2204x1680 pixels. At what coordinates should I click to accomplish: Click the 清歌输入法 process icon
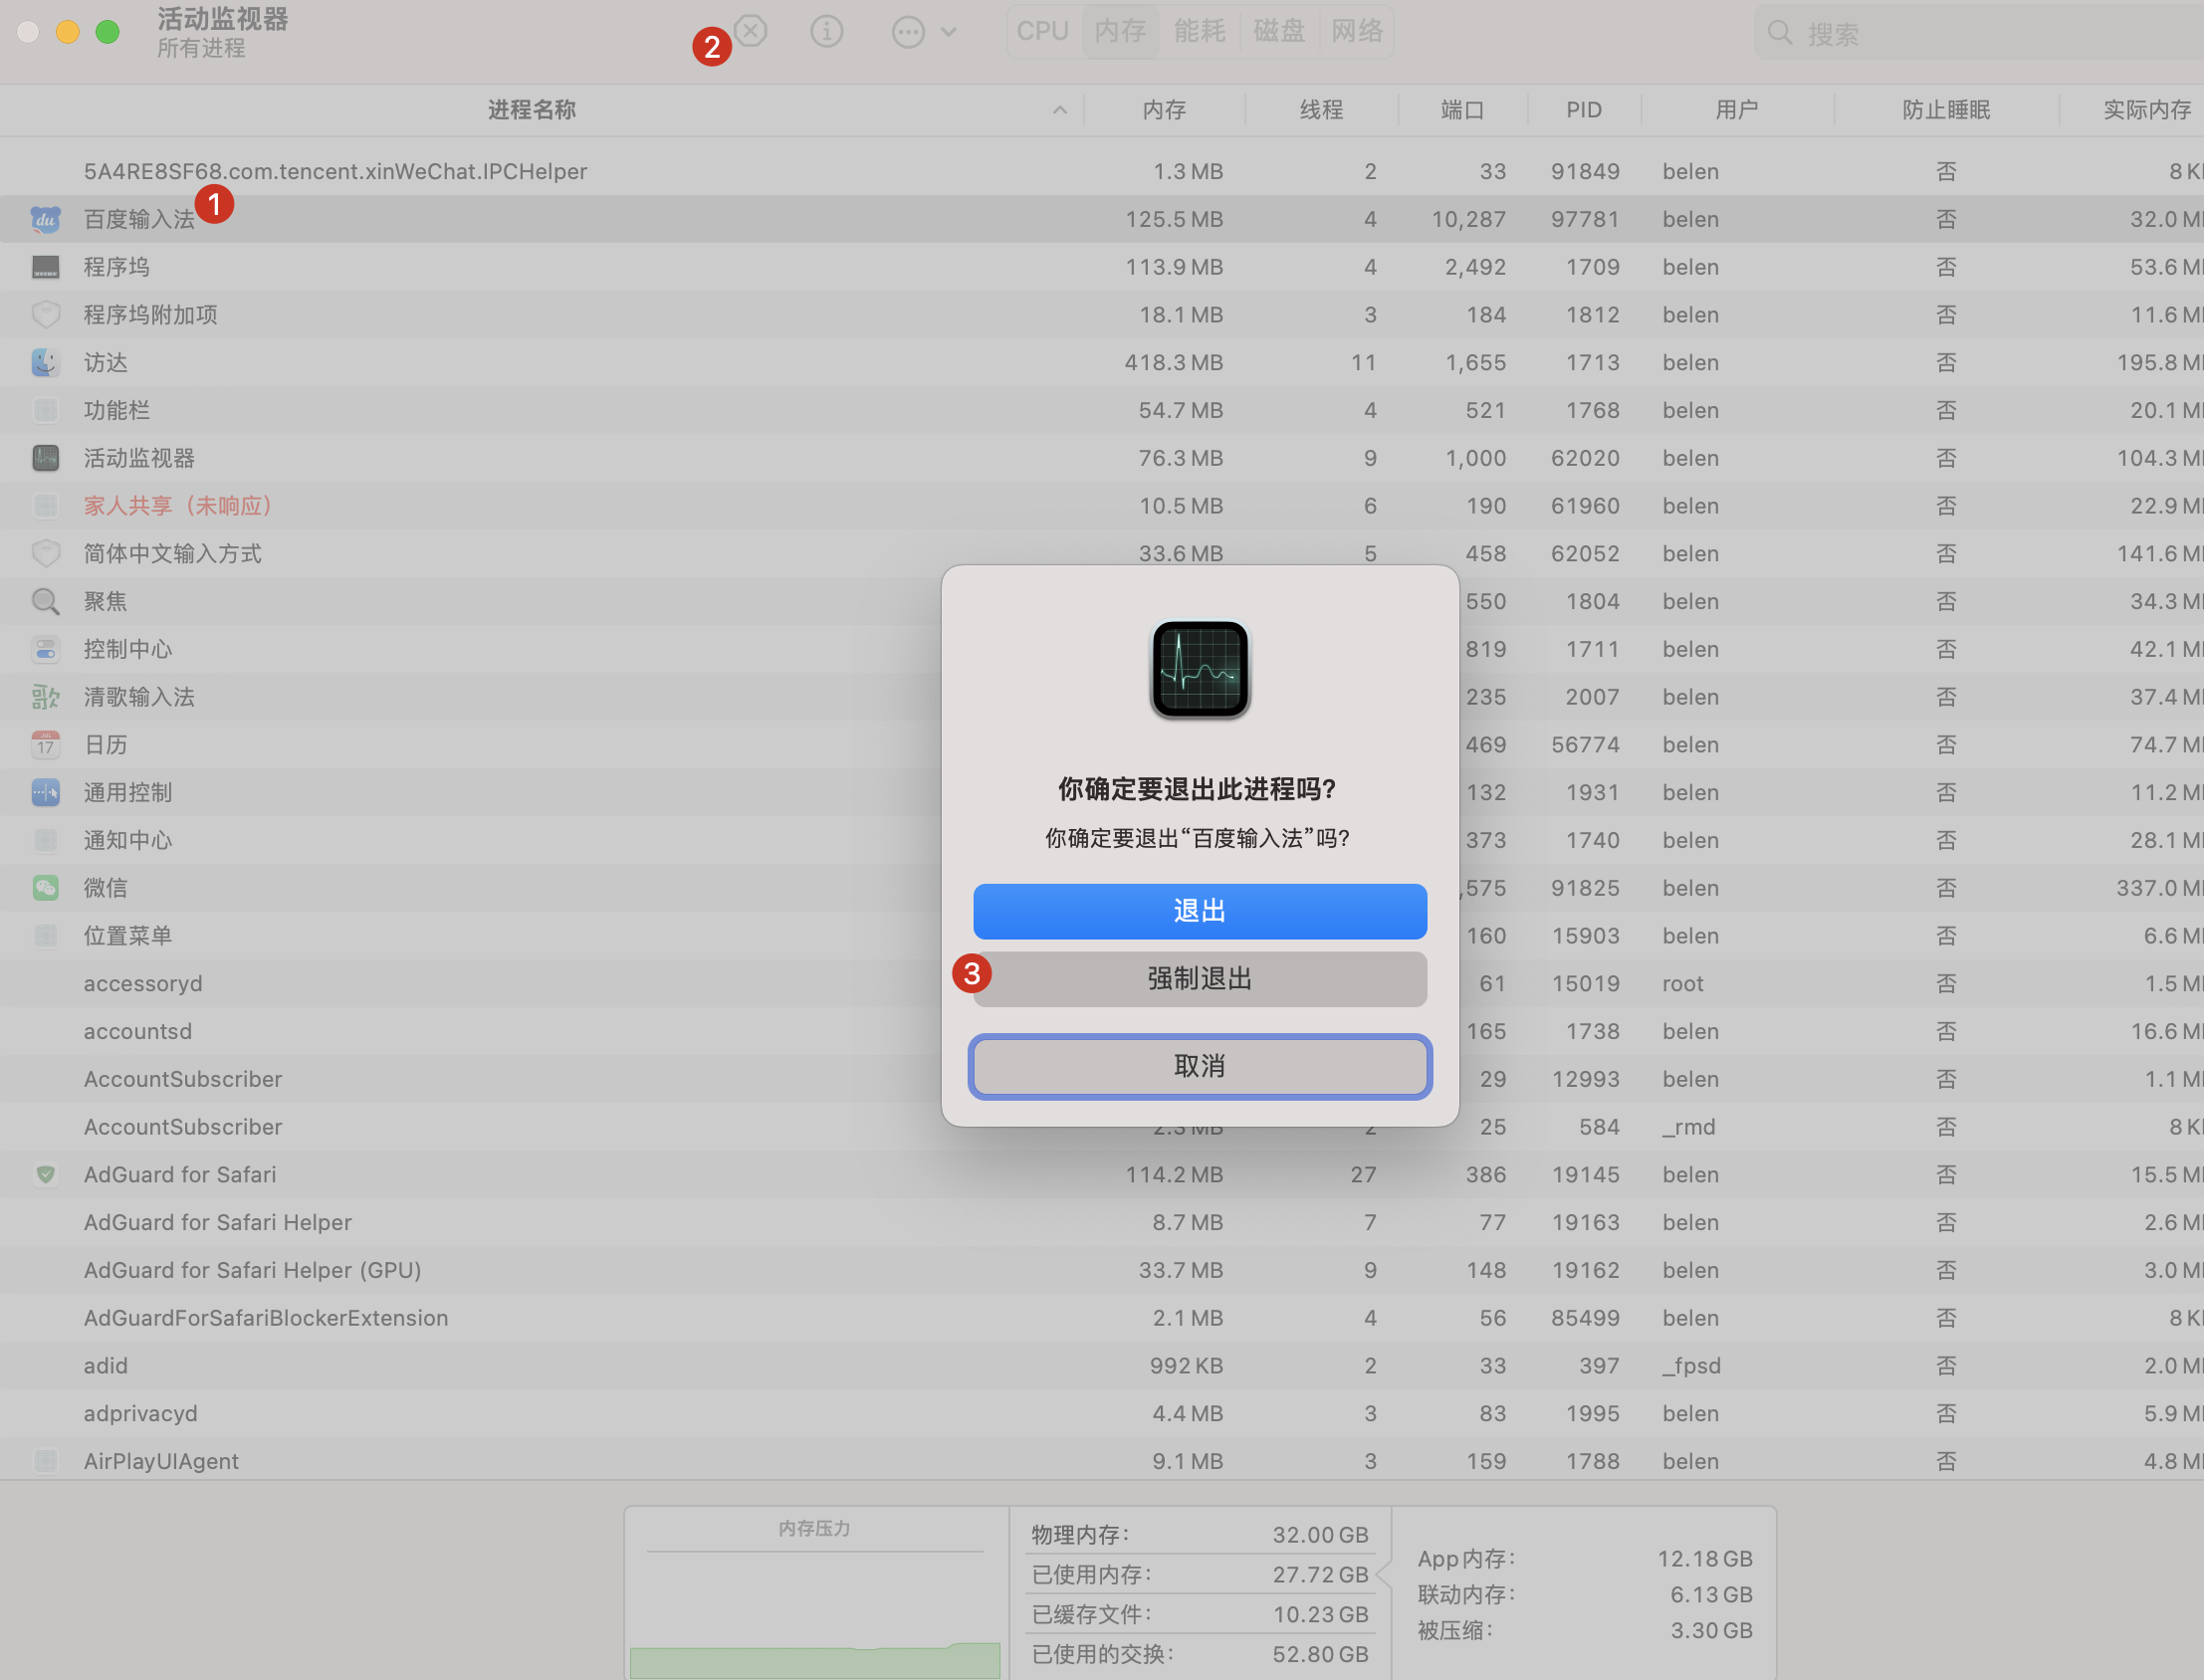[45, 697]
